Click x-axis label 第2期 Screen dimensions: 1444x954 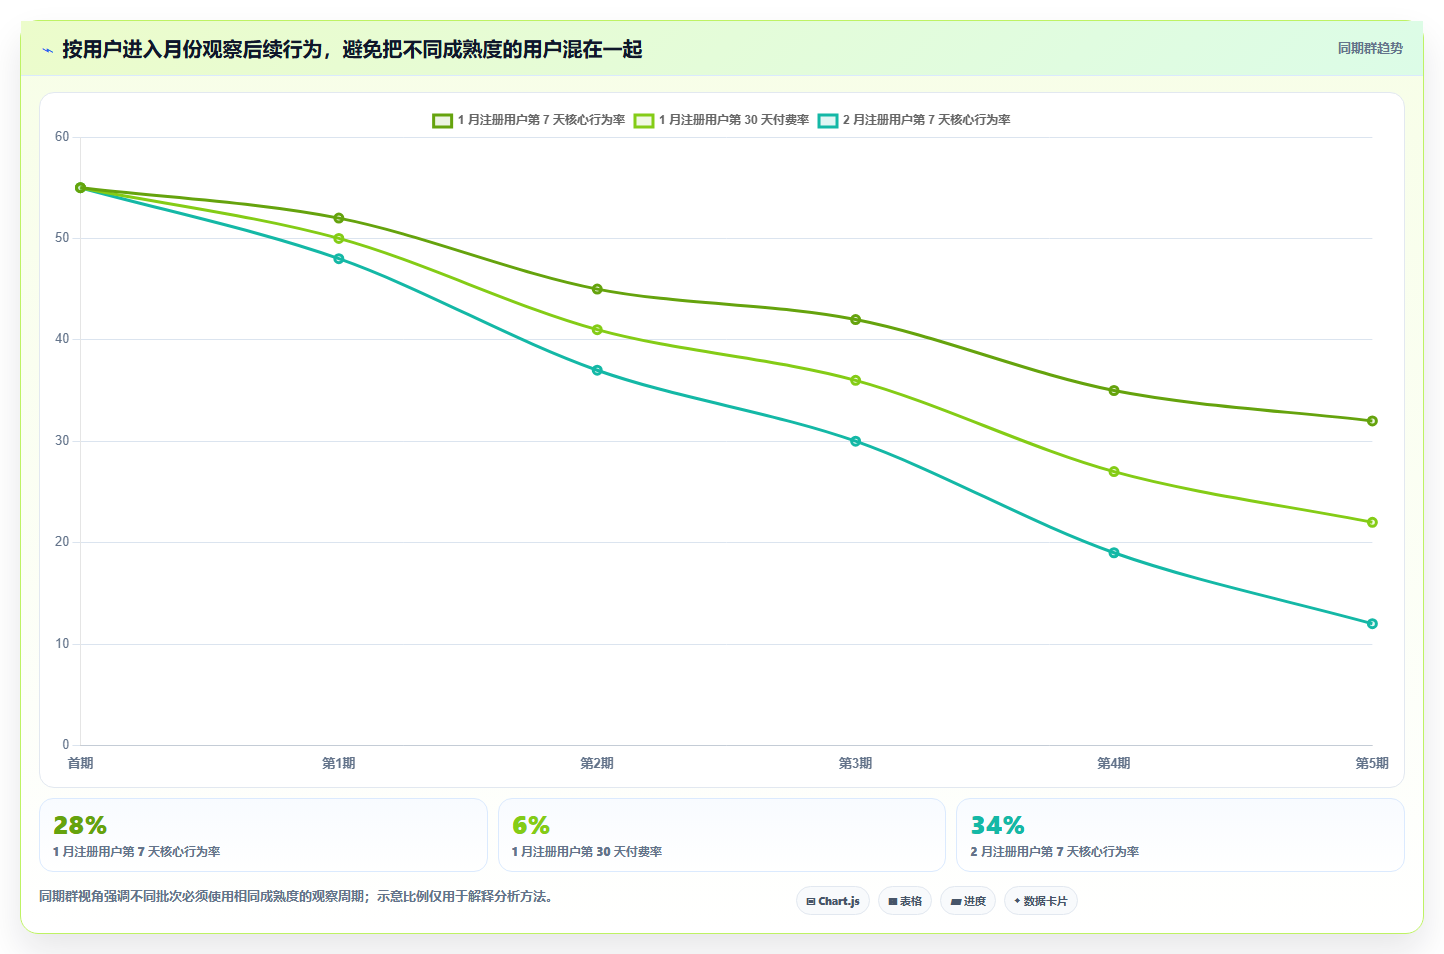(597, 763)
